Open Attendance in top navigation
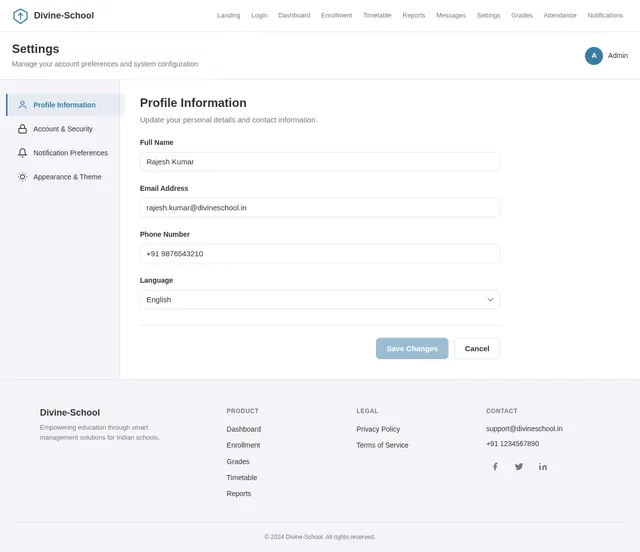640x552 pixels. (560, 16)
